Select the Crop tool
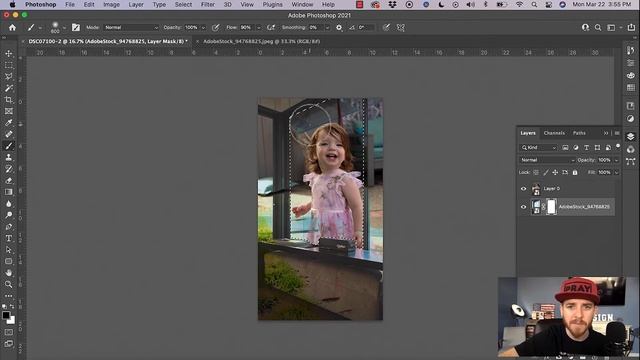Image resolution: width=640 pixels, height=360 pixels. click(9, 99)
